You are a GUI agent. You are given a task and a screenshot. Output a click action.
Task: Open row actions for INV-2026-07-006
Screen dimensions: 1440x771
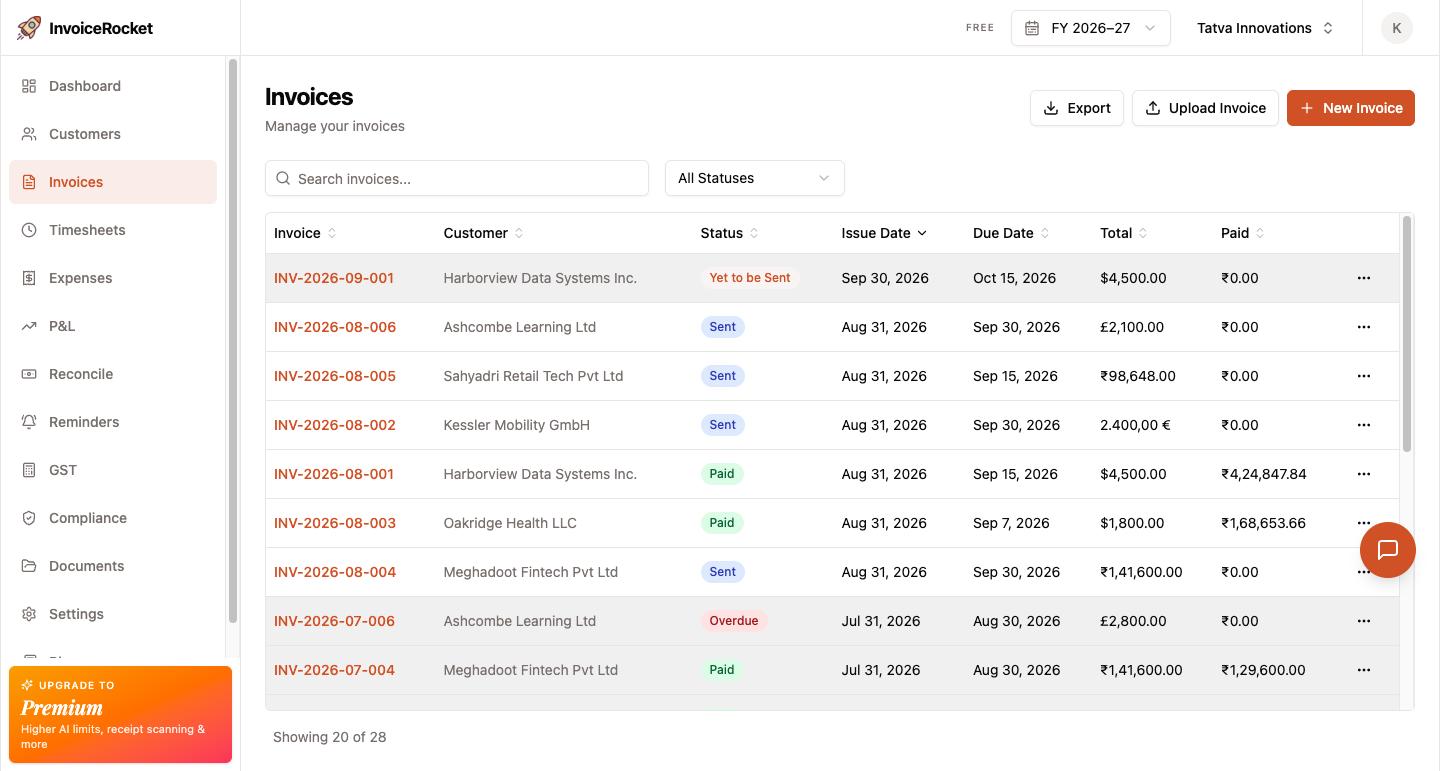(x=1364, y=621)
